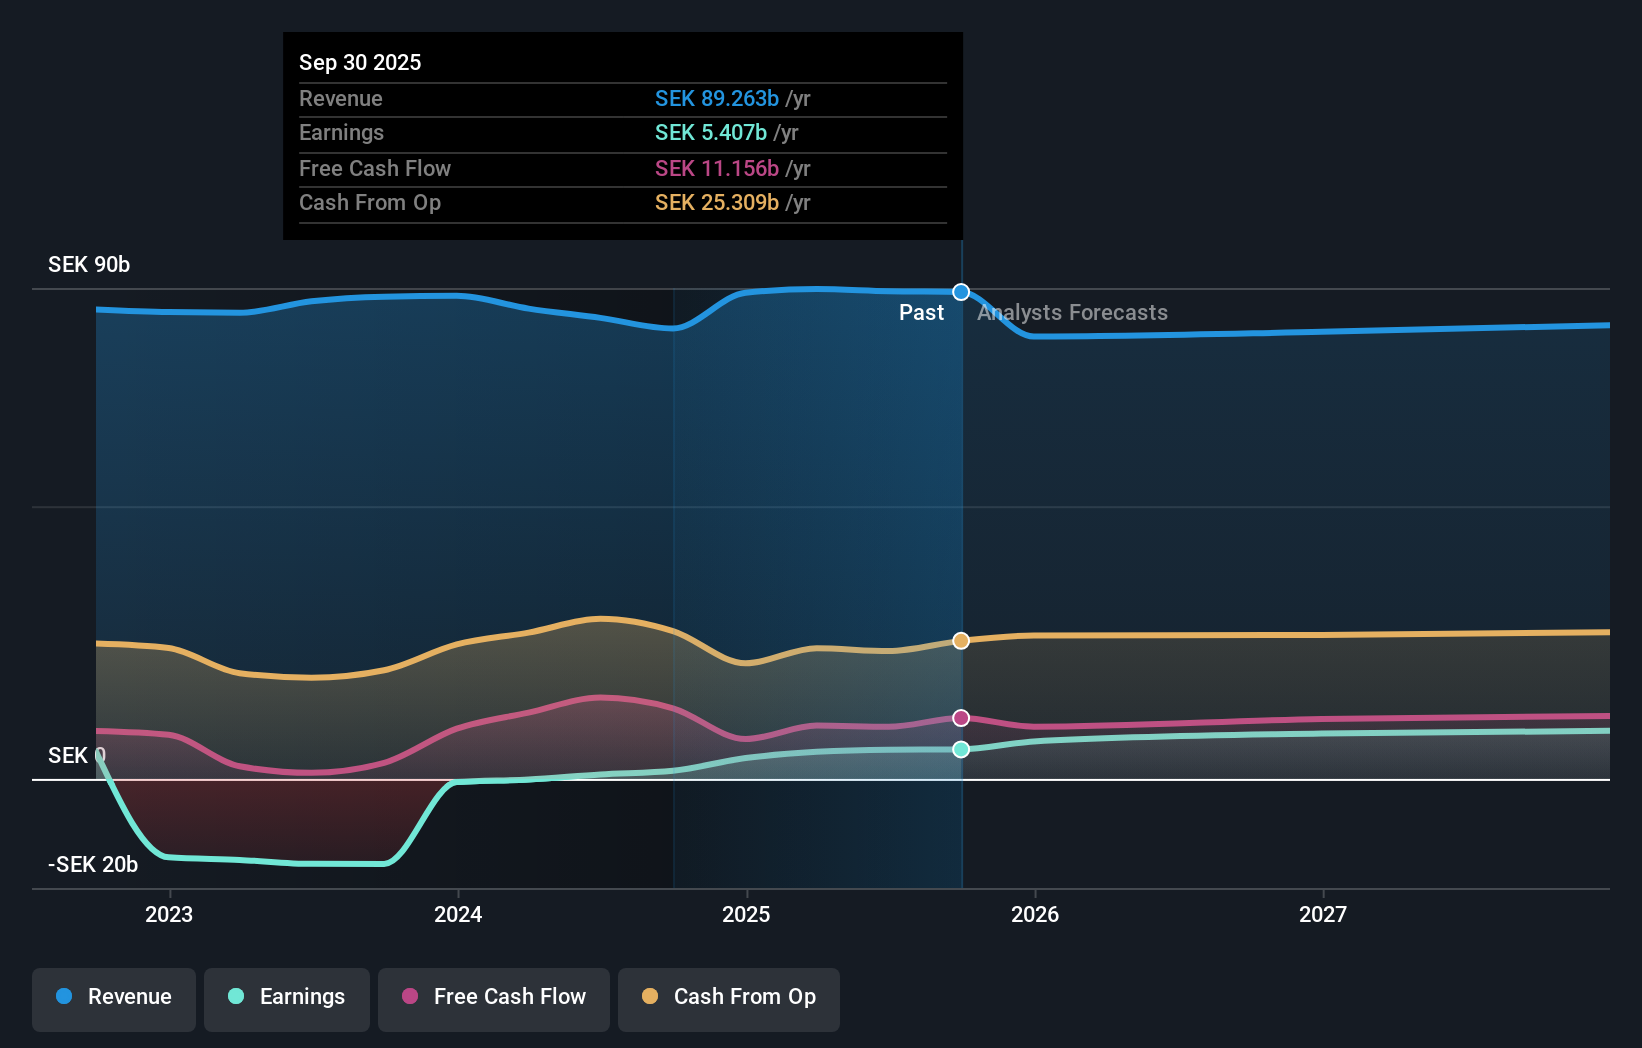Click the Cash From Op legend dot
The image size is (1642, 1048).
pyautogui.click(x=651, y=997)
